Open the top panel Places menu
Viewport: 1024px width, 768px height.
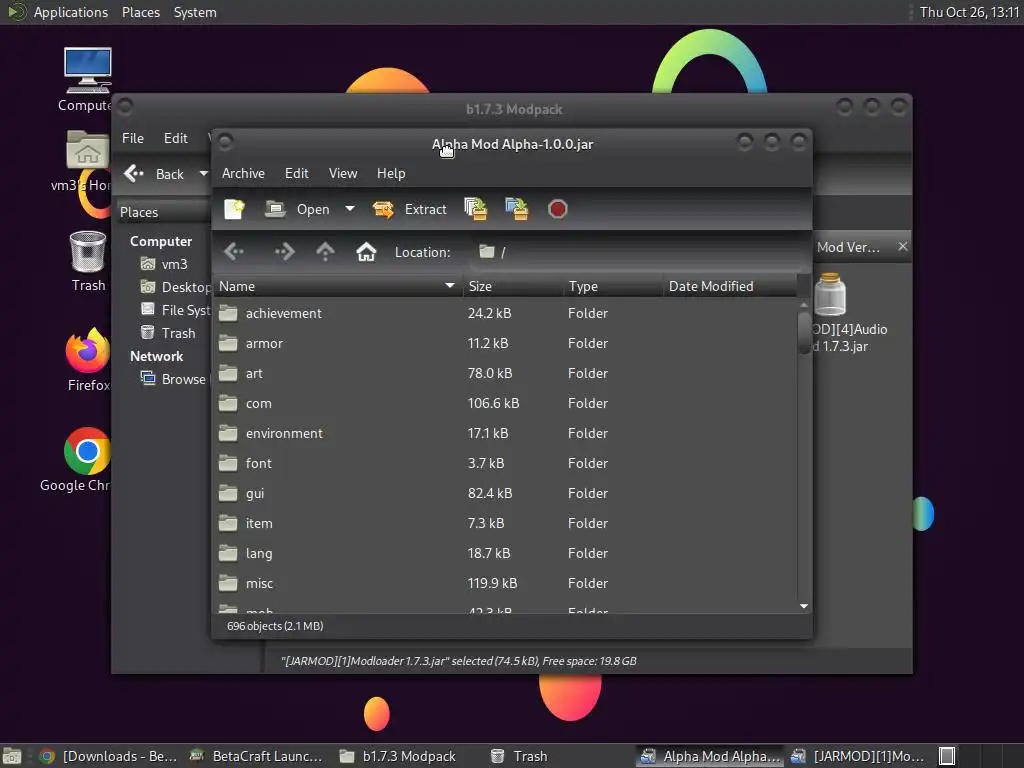[140, 12]
